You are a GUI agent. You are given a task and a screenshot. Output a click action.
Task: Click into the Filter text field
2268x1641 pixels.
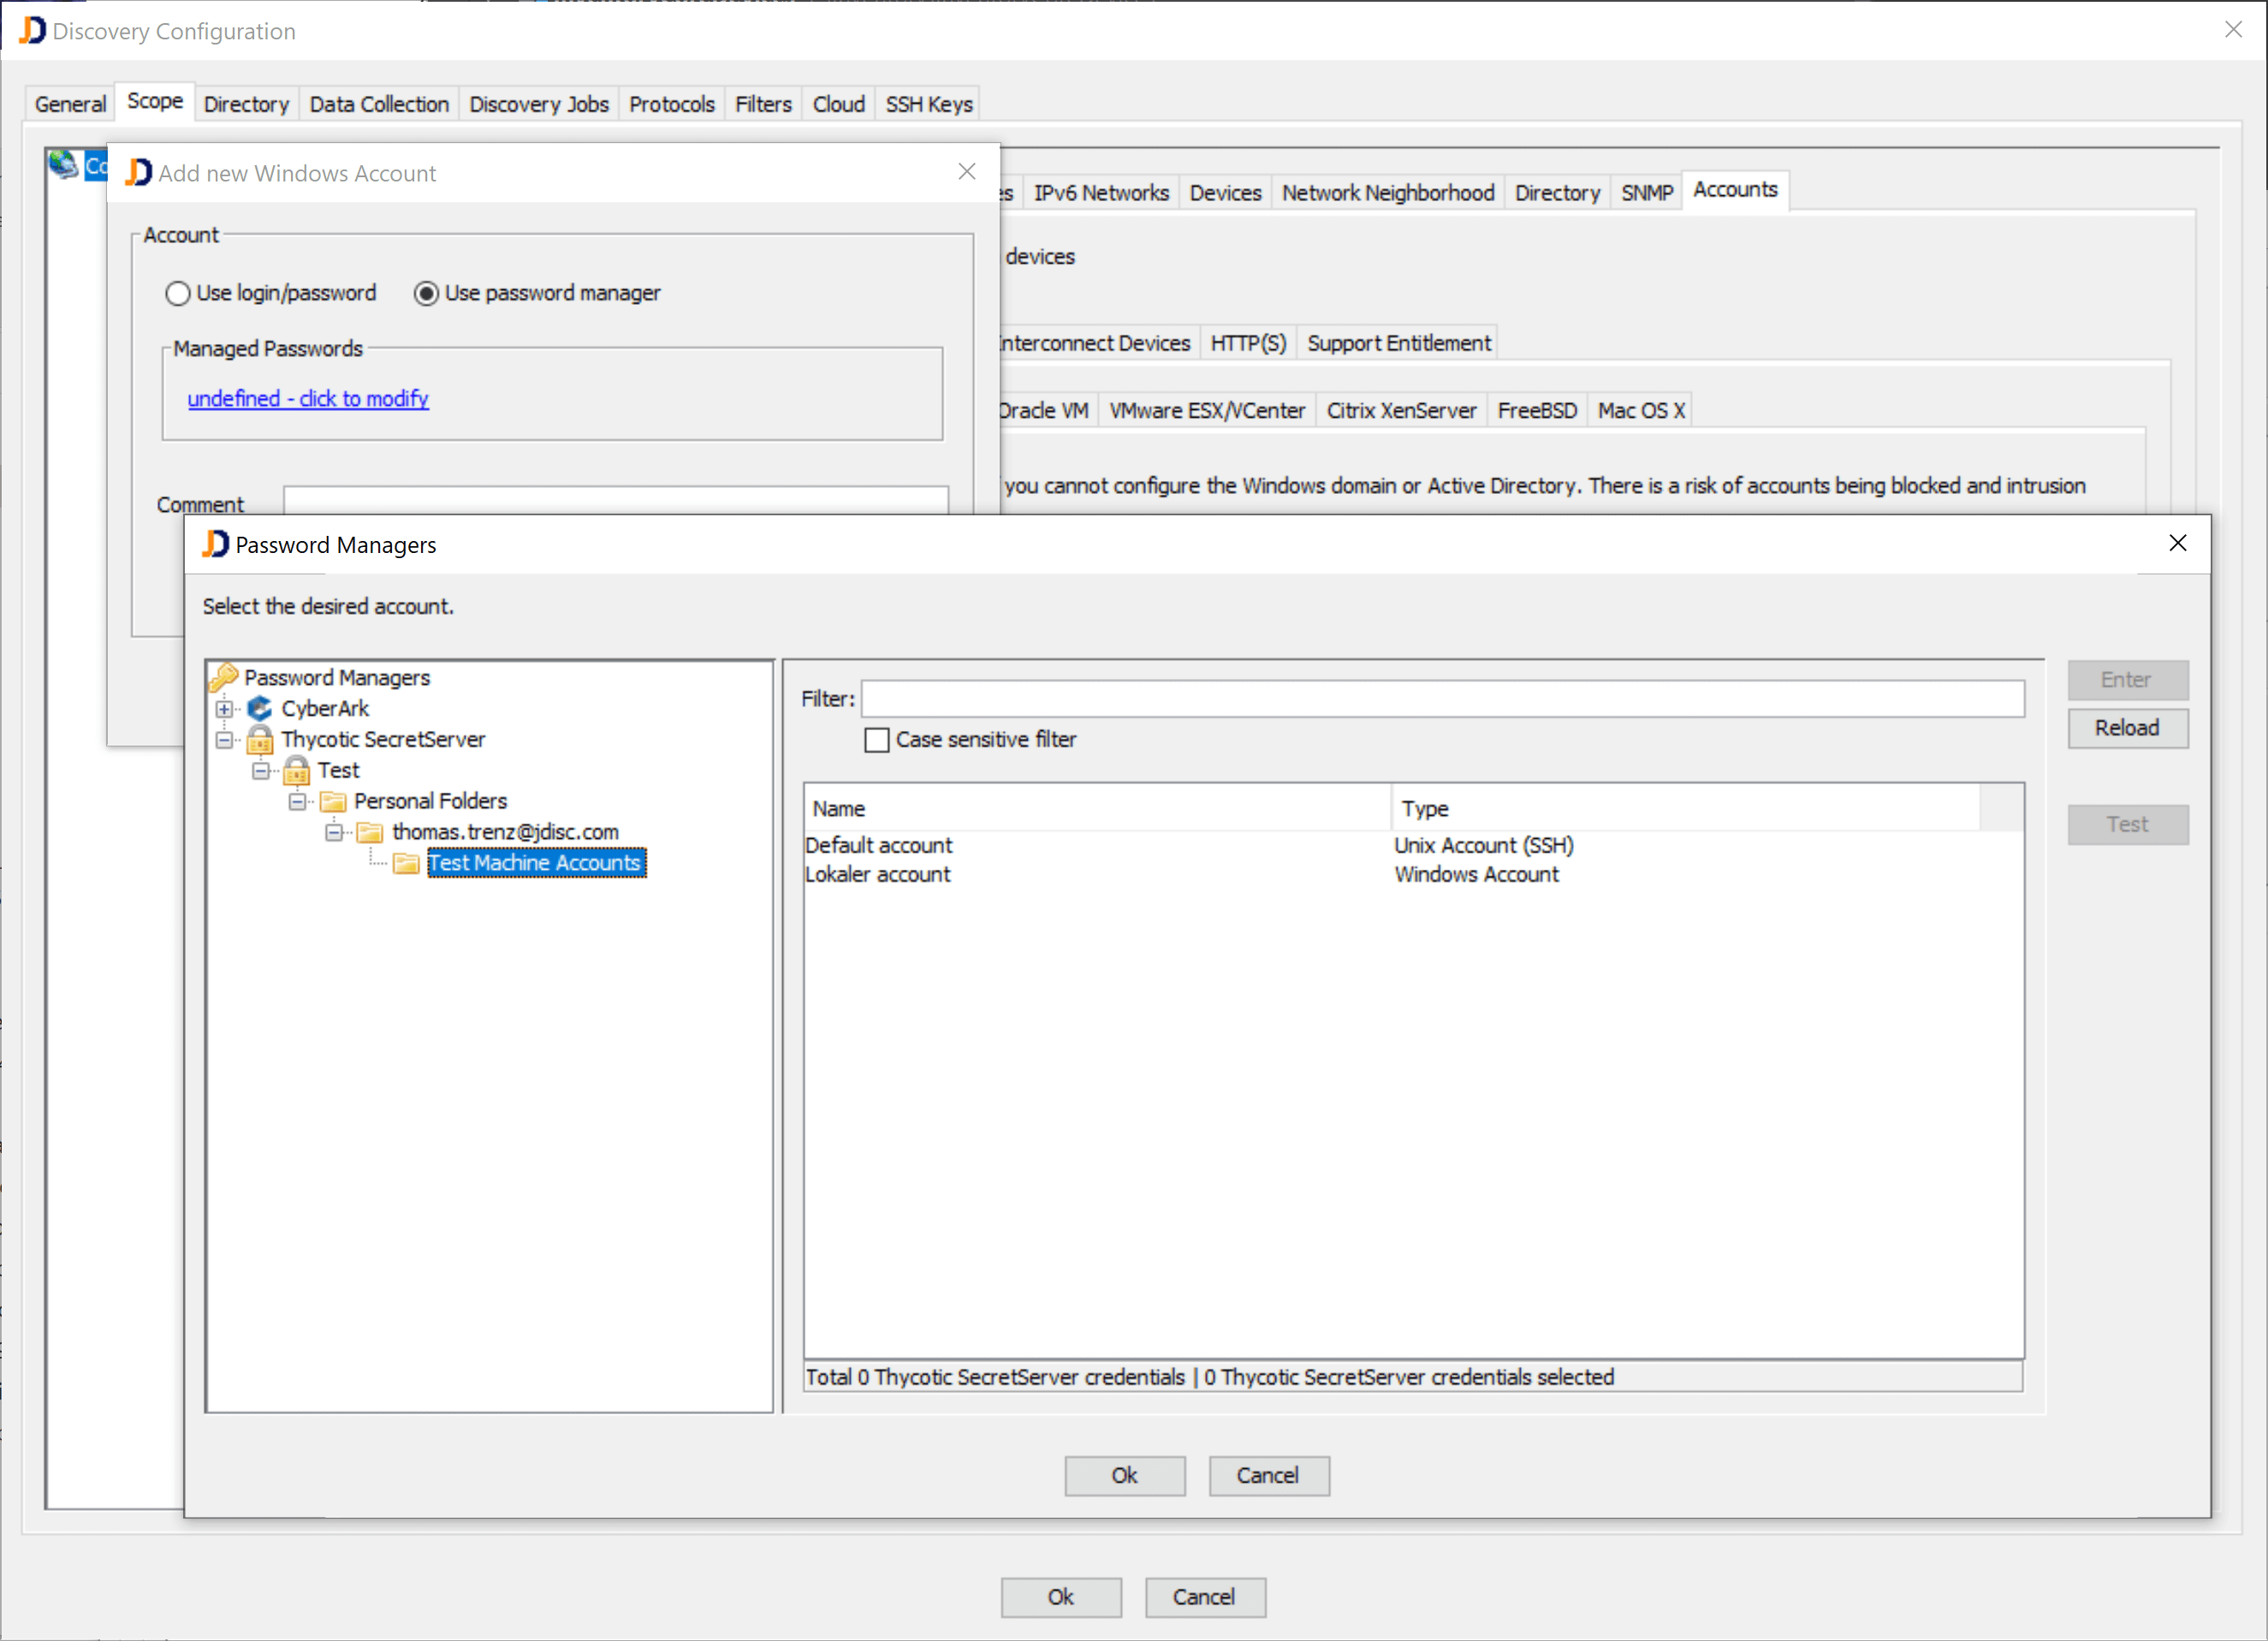click(1442, 698)
